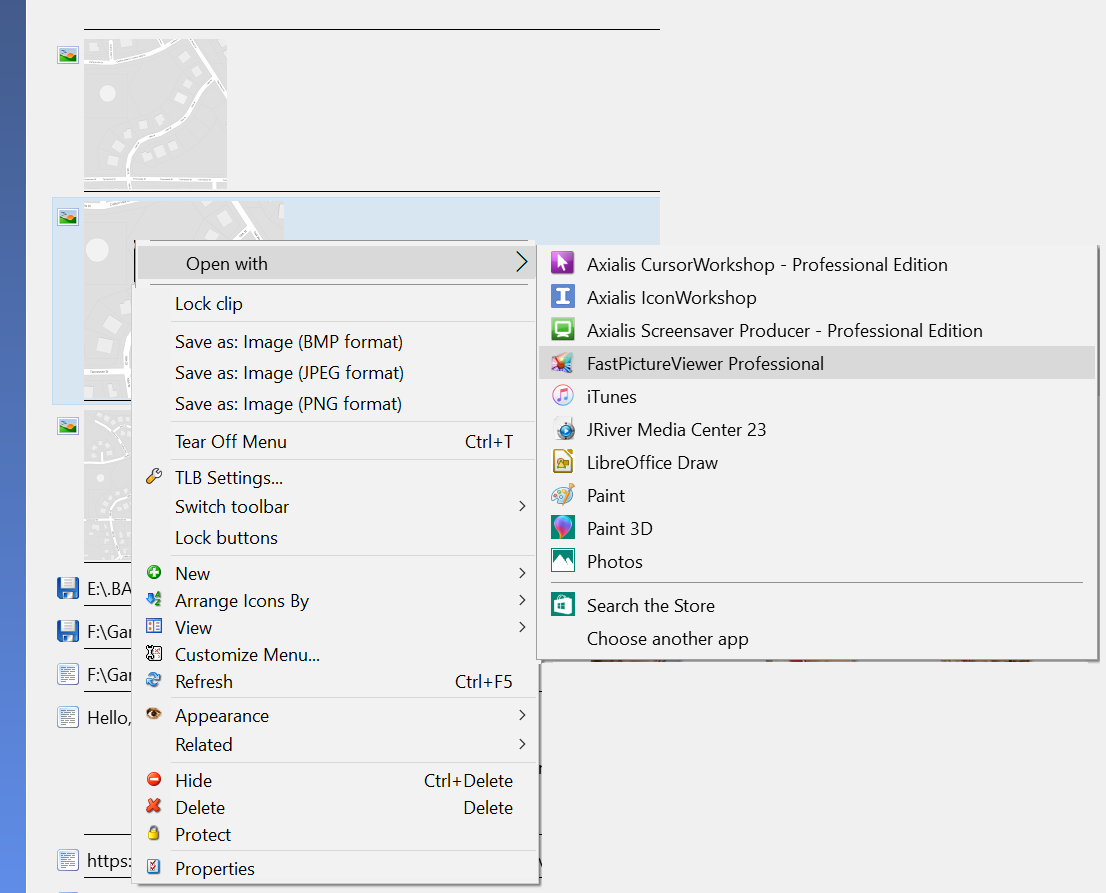1106x893 pixels.
Task: Expand the Arrange Icons By submenu arrow
Action: 521,600
